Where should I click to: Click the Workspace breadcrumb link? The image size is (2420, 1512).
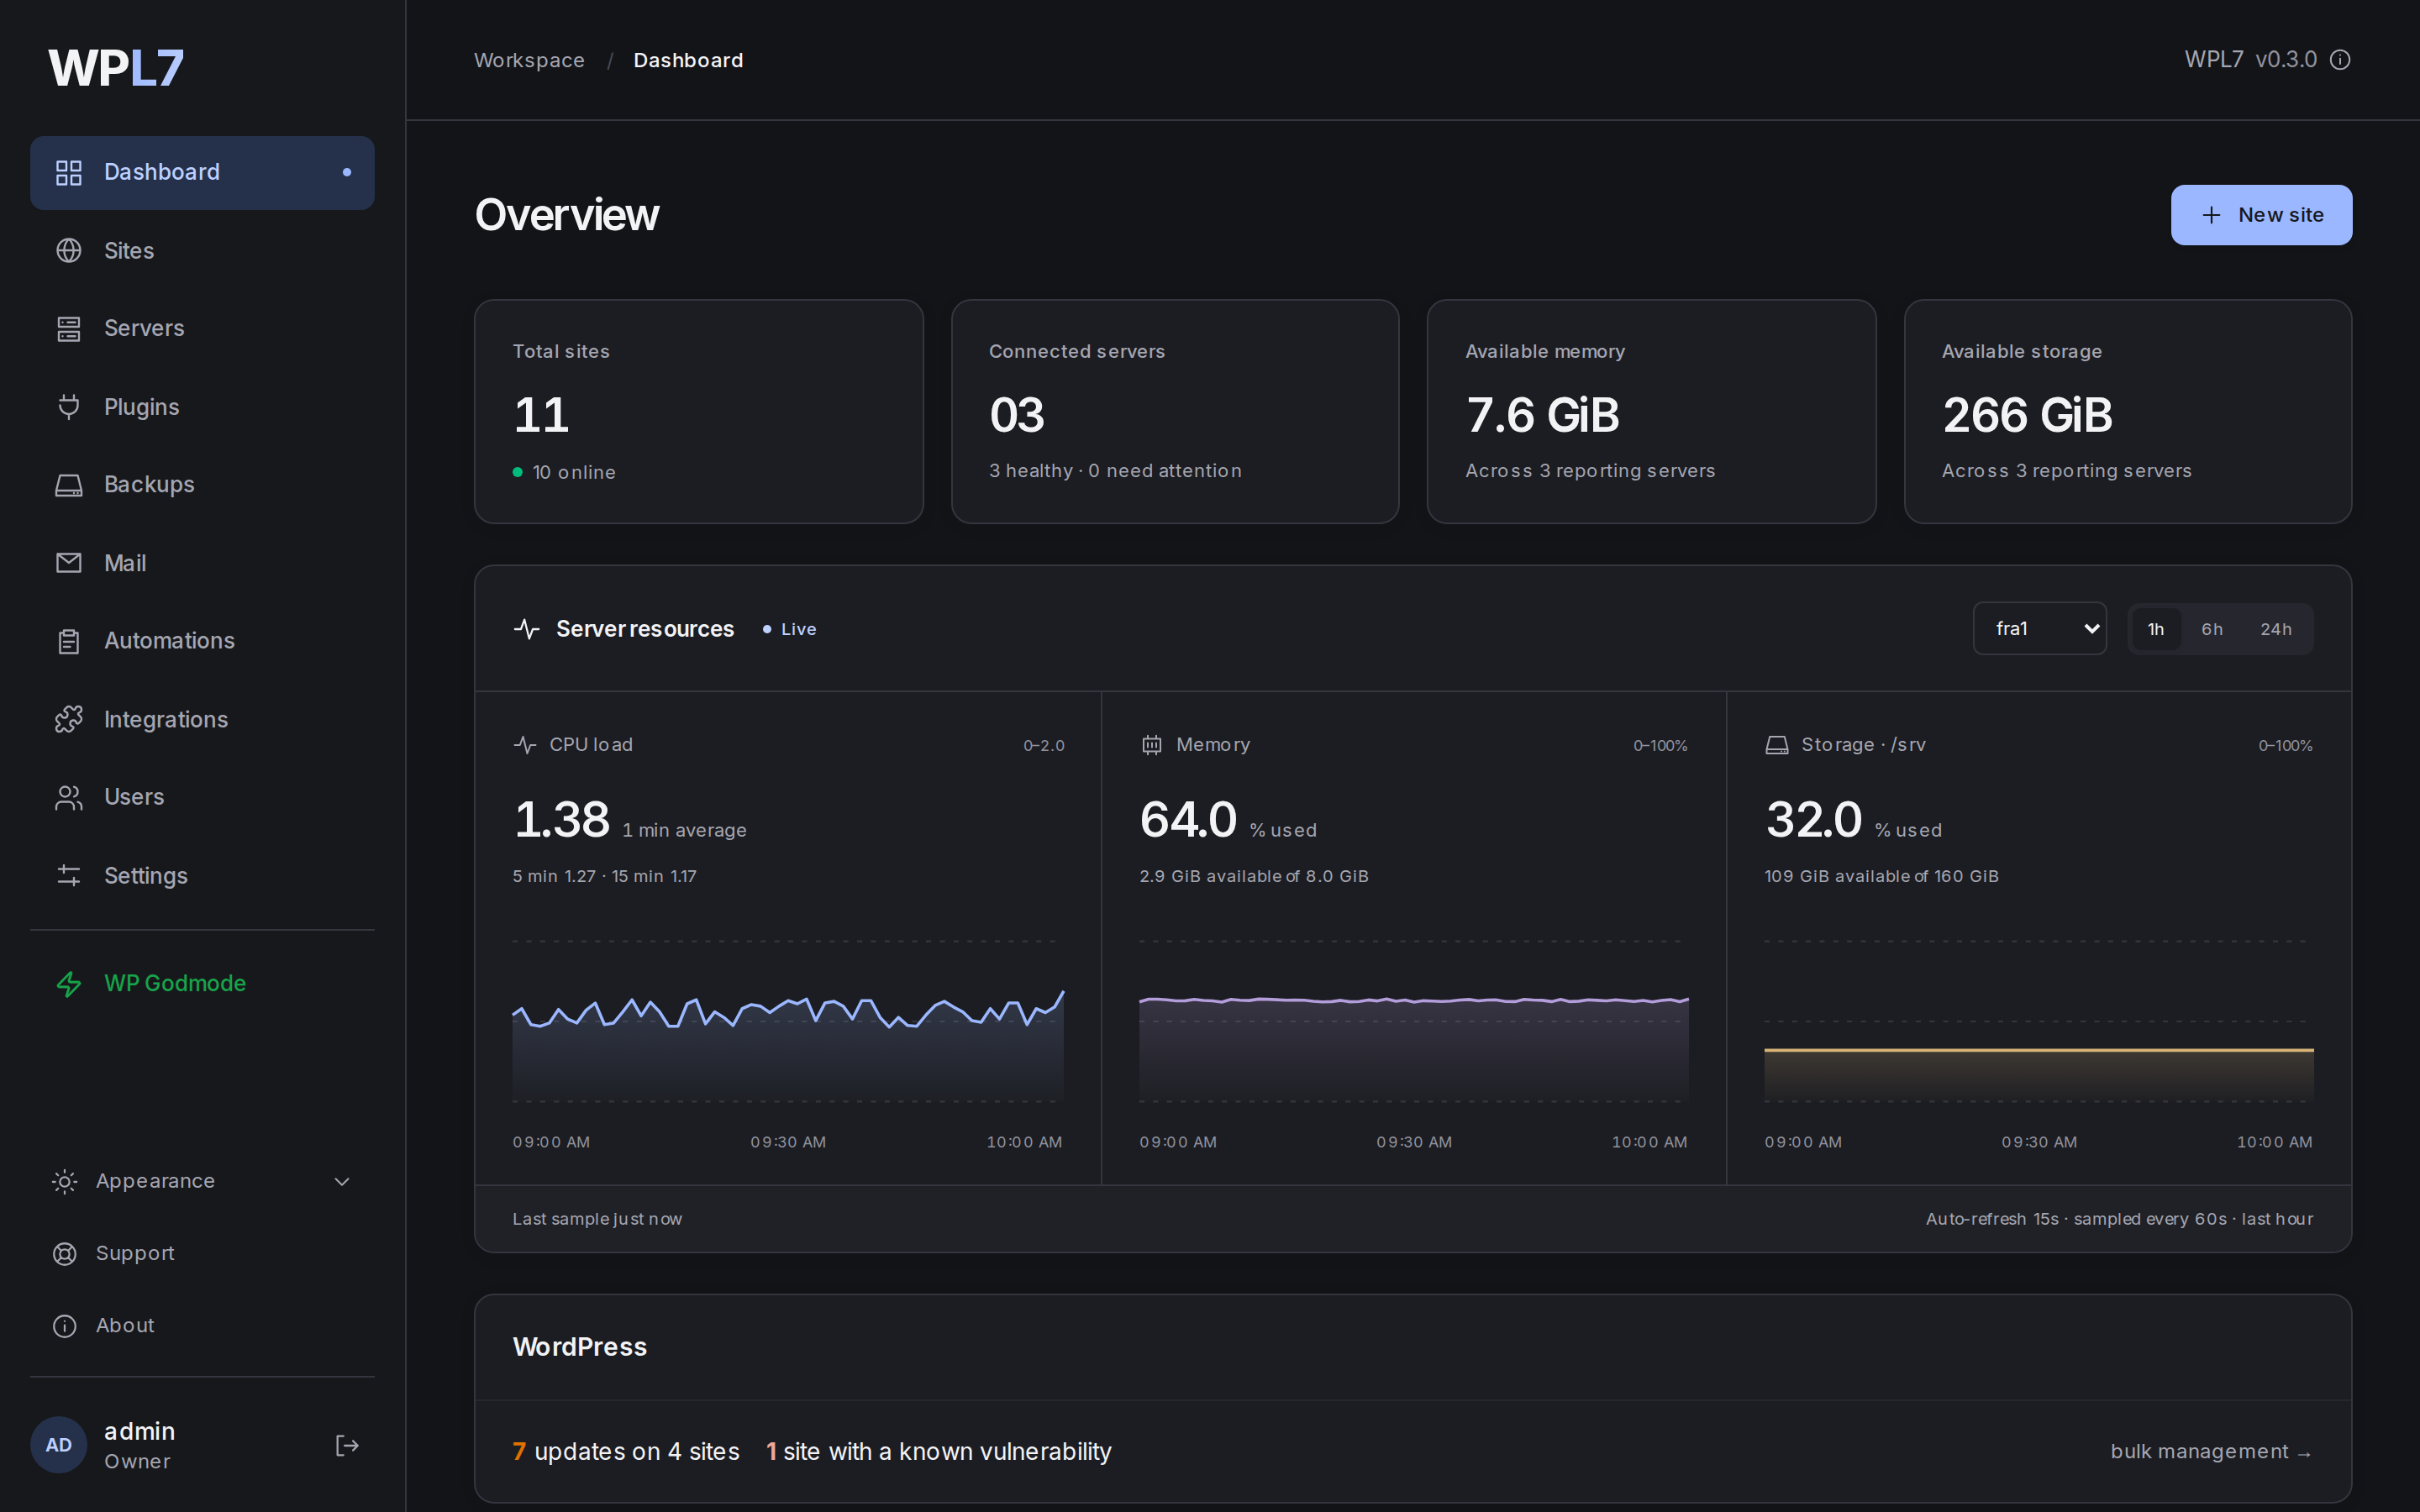point(529,60)
